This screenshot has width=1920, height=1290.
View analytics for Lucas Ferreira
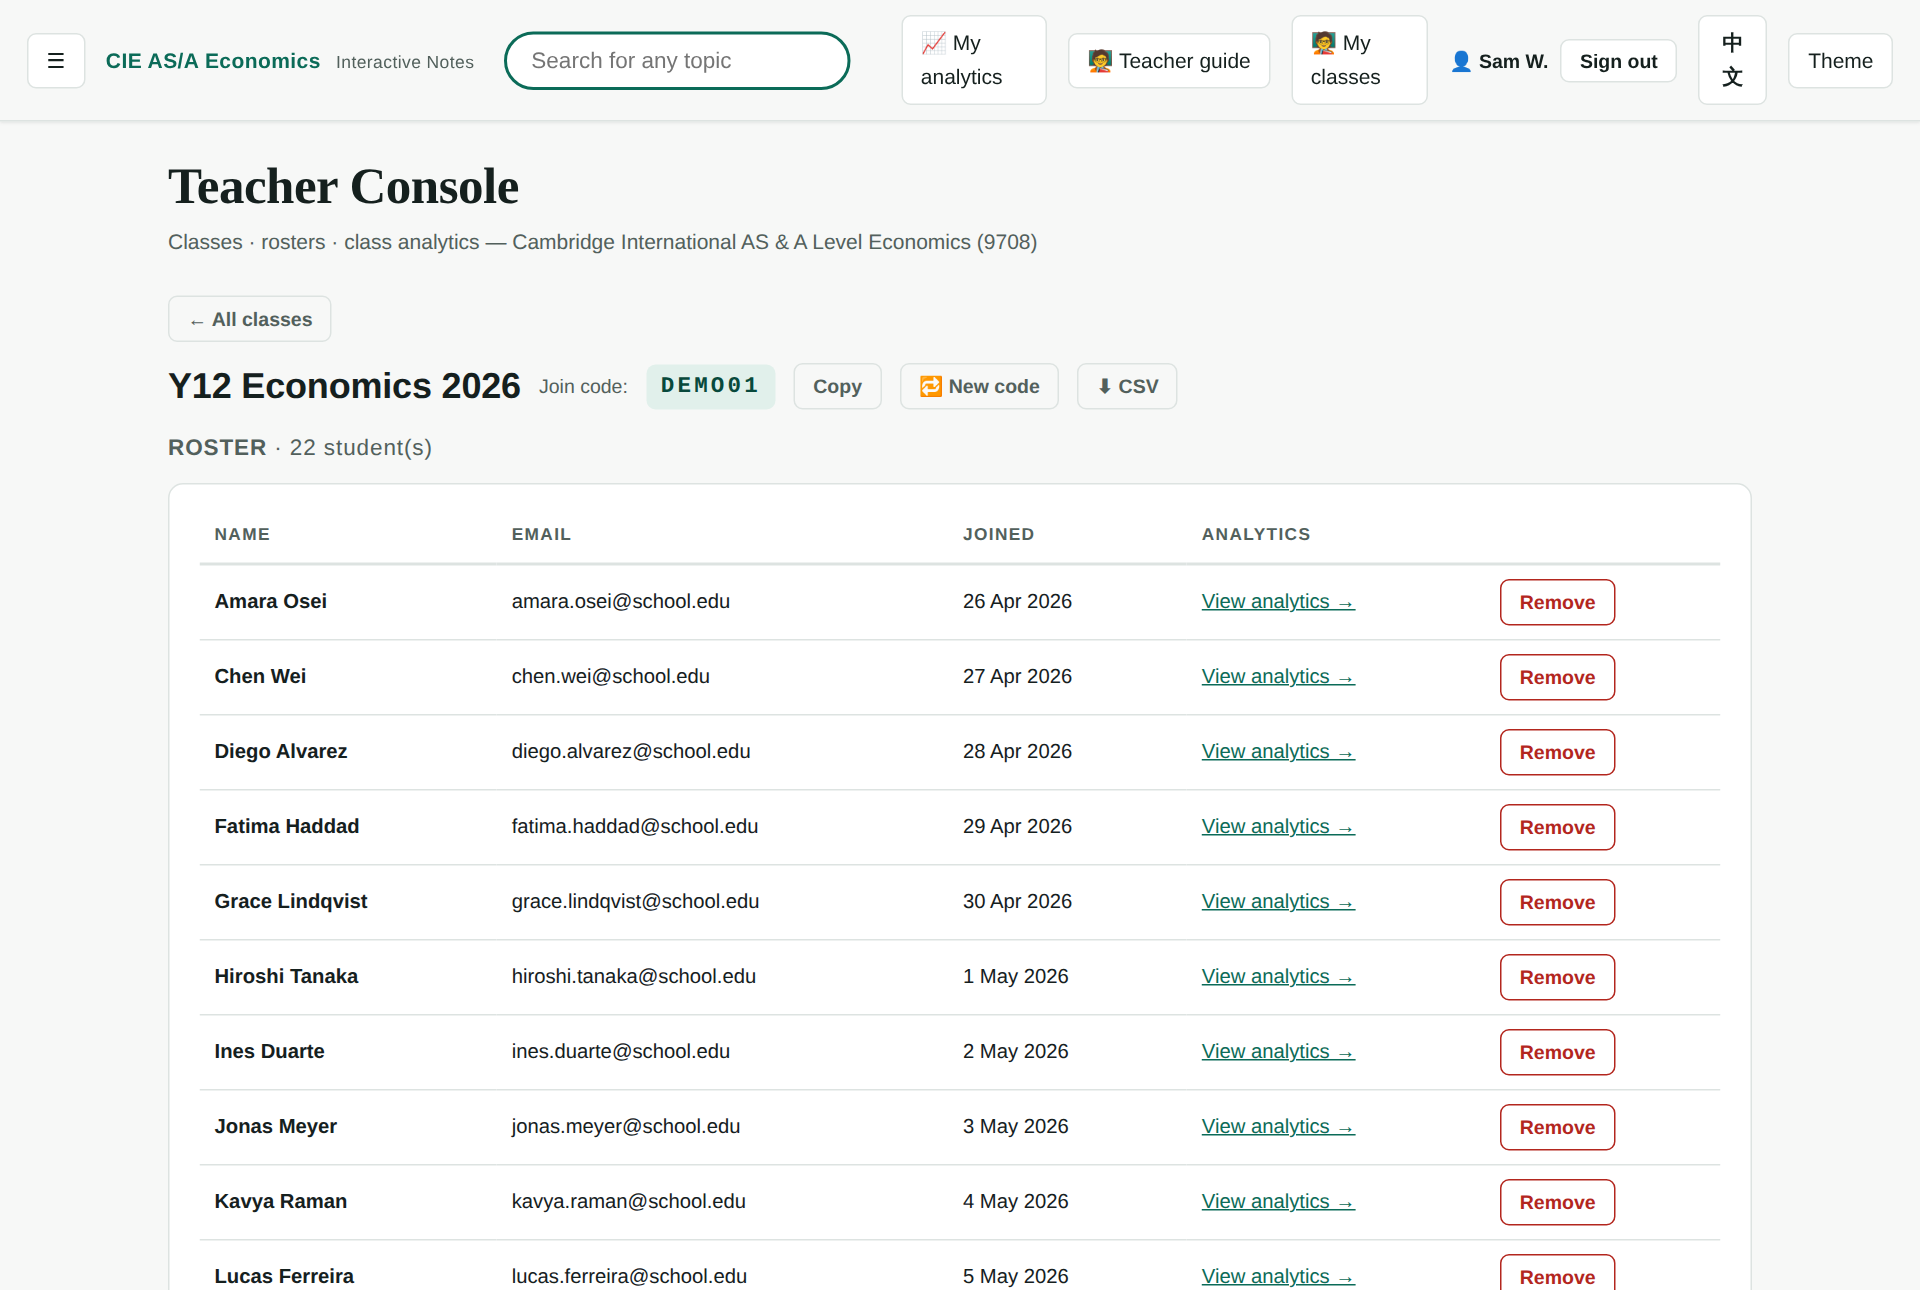click(1278, 1277)
